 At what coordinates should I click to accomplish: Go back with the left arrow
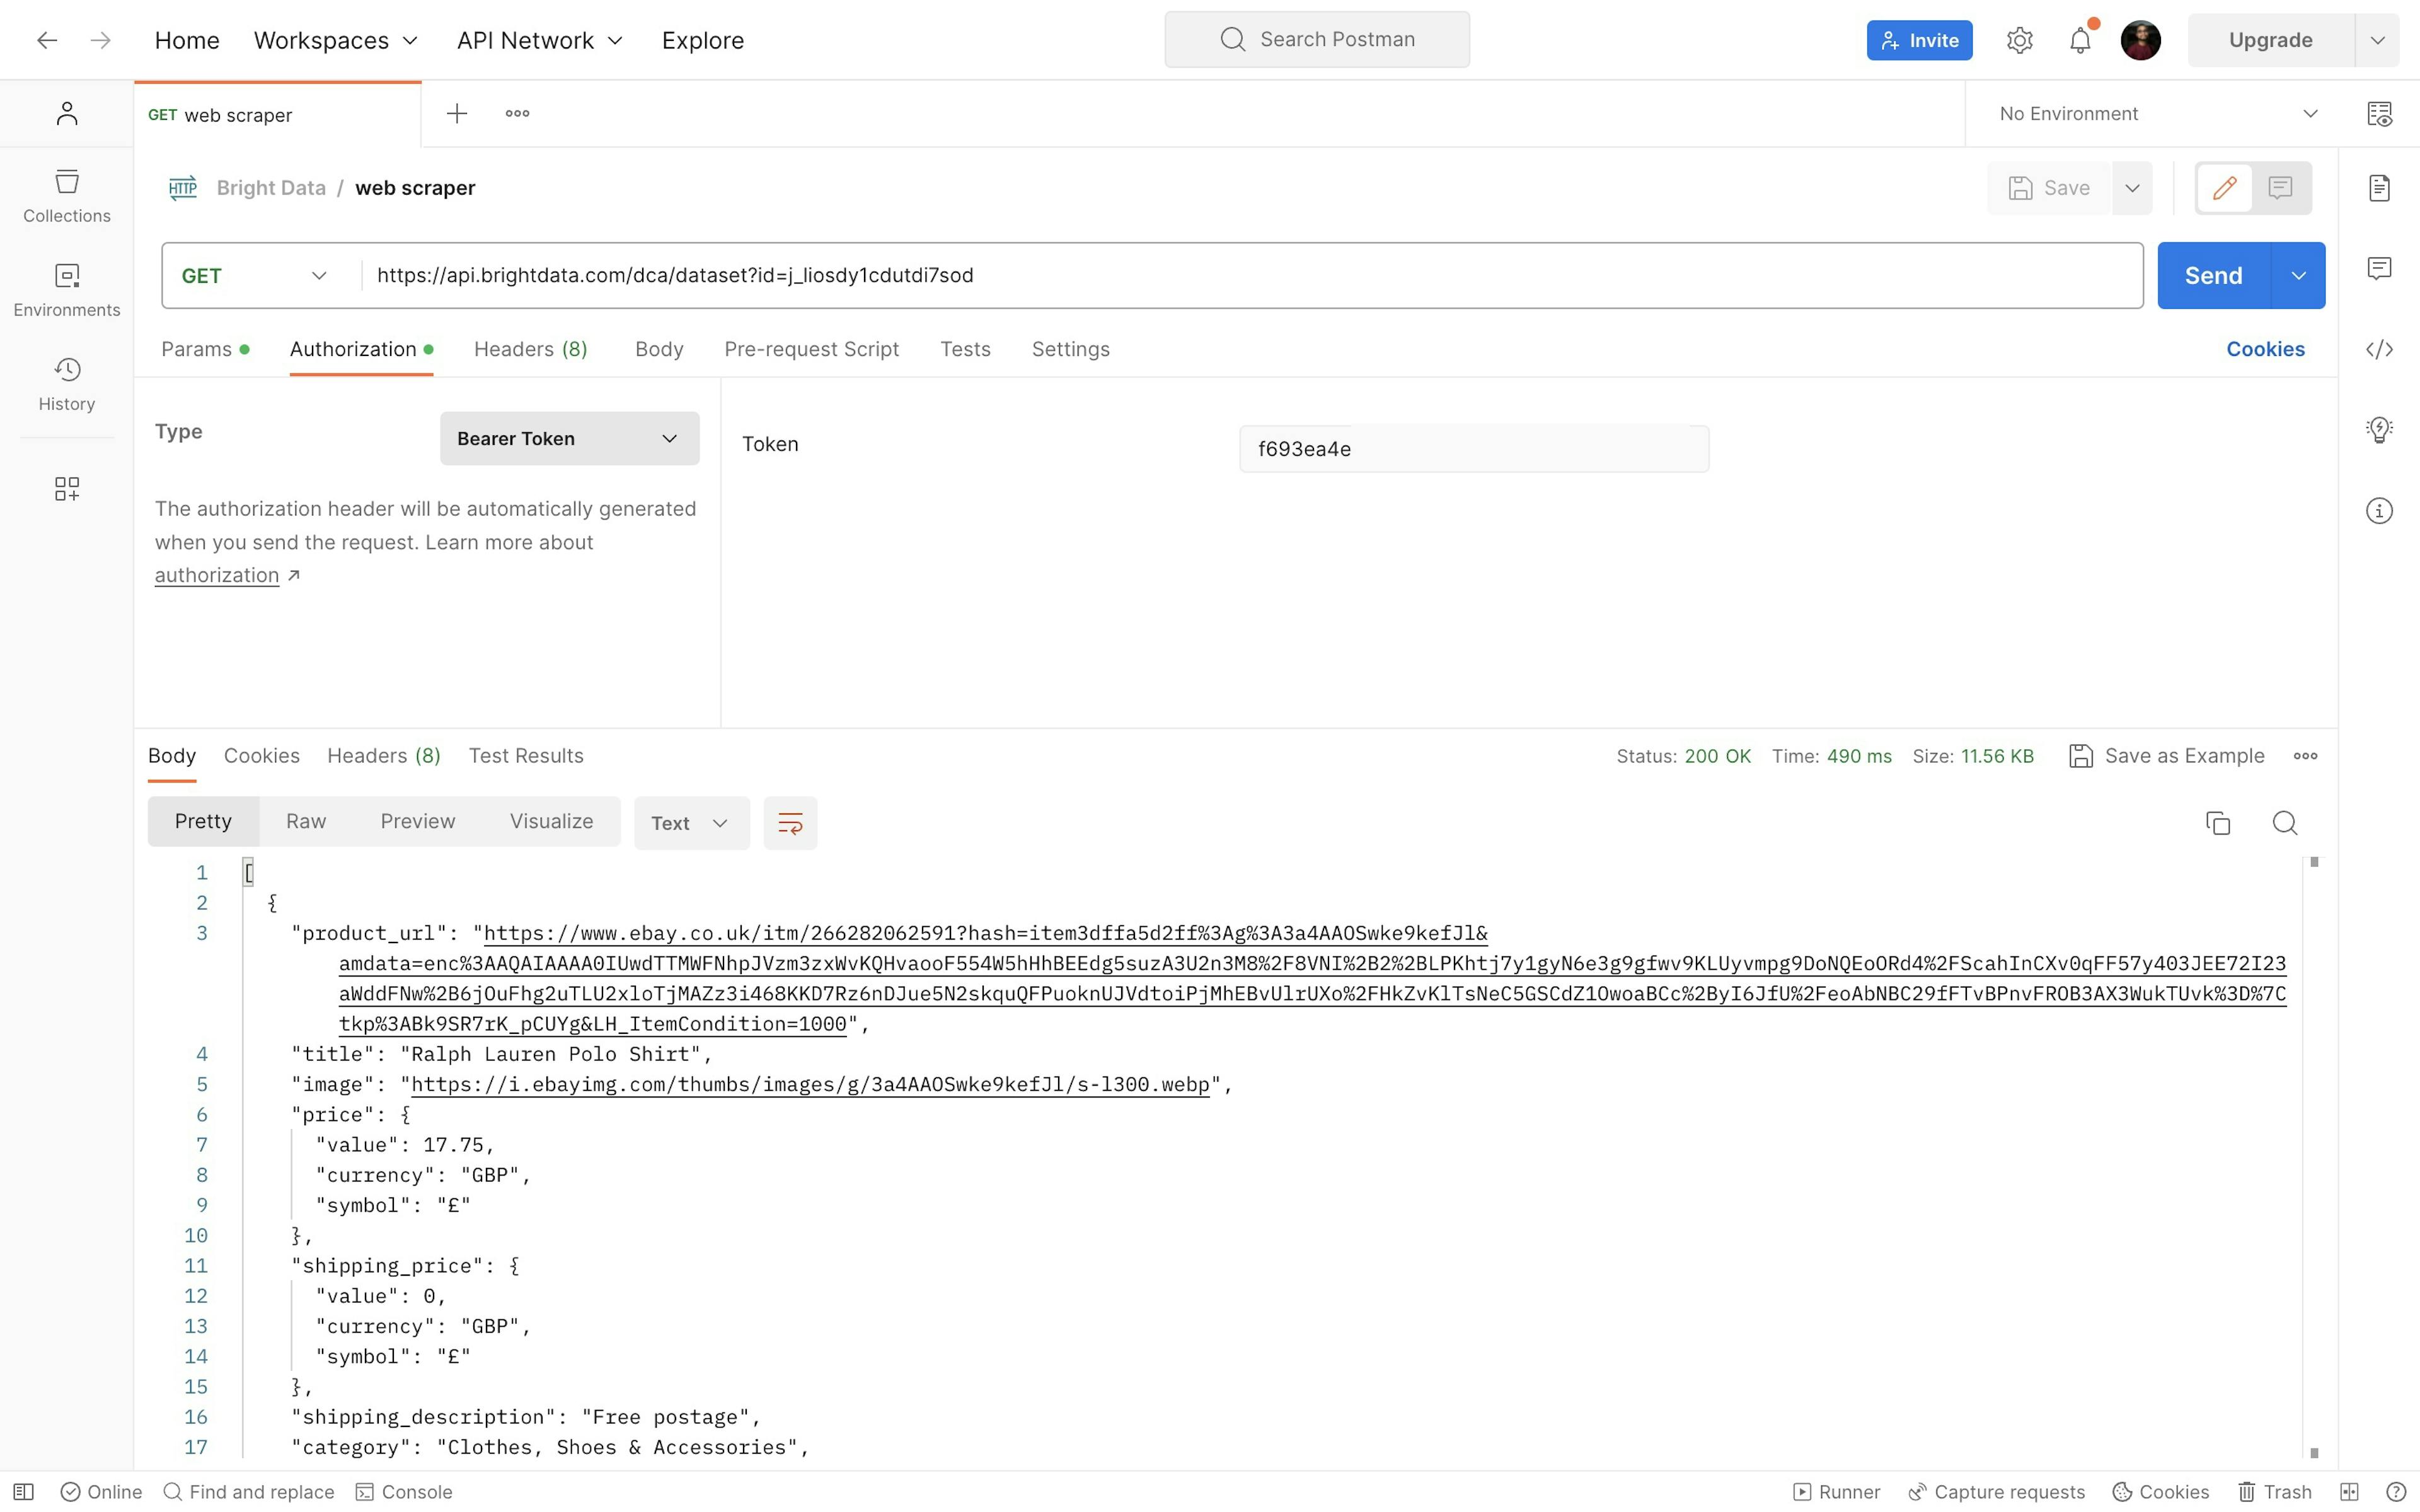46,40
